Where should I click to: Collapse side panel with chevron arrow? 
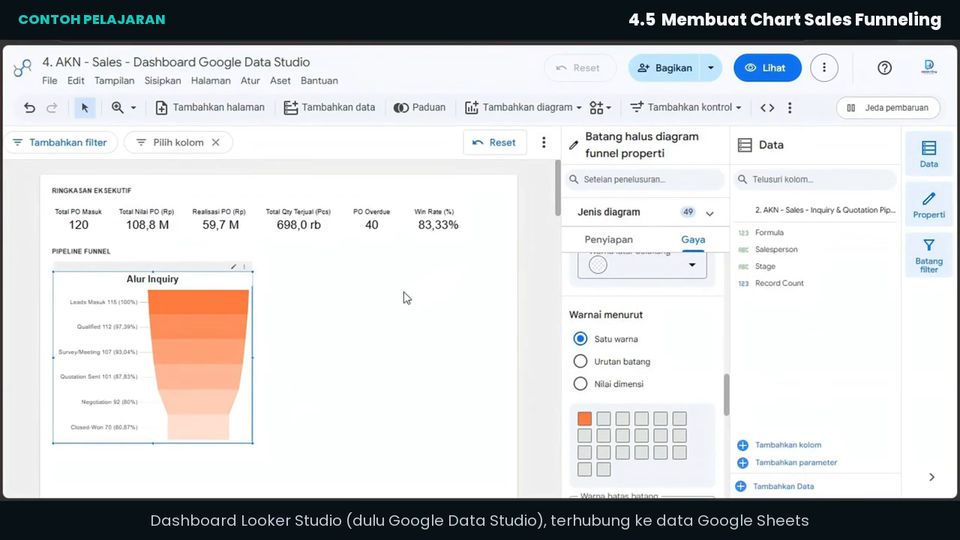[x=931, y=477]
